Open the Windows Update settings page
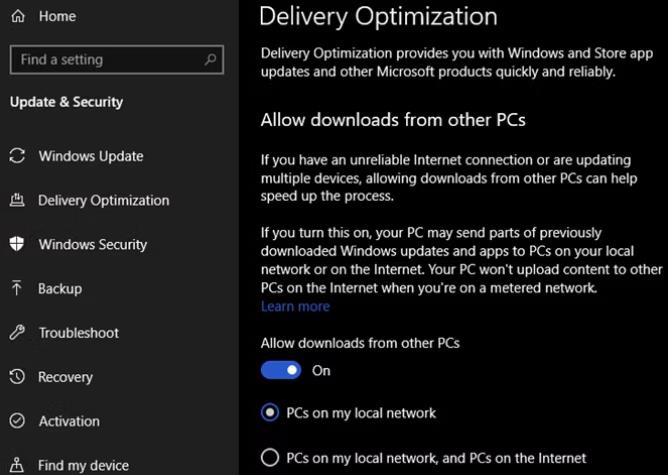The width and height of the screenshot is (668, 475). pos(90,156)
